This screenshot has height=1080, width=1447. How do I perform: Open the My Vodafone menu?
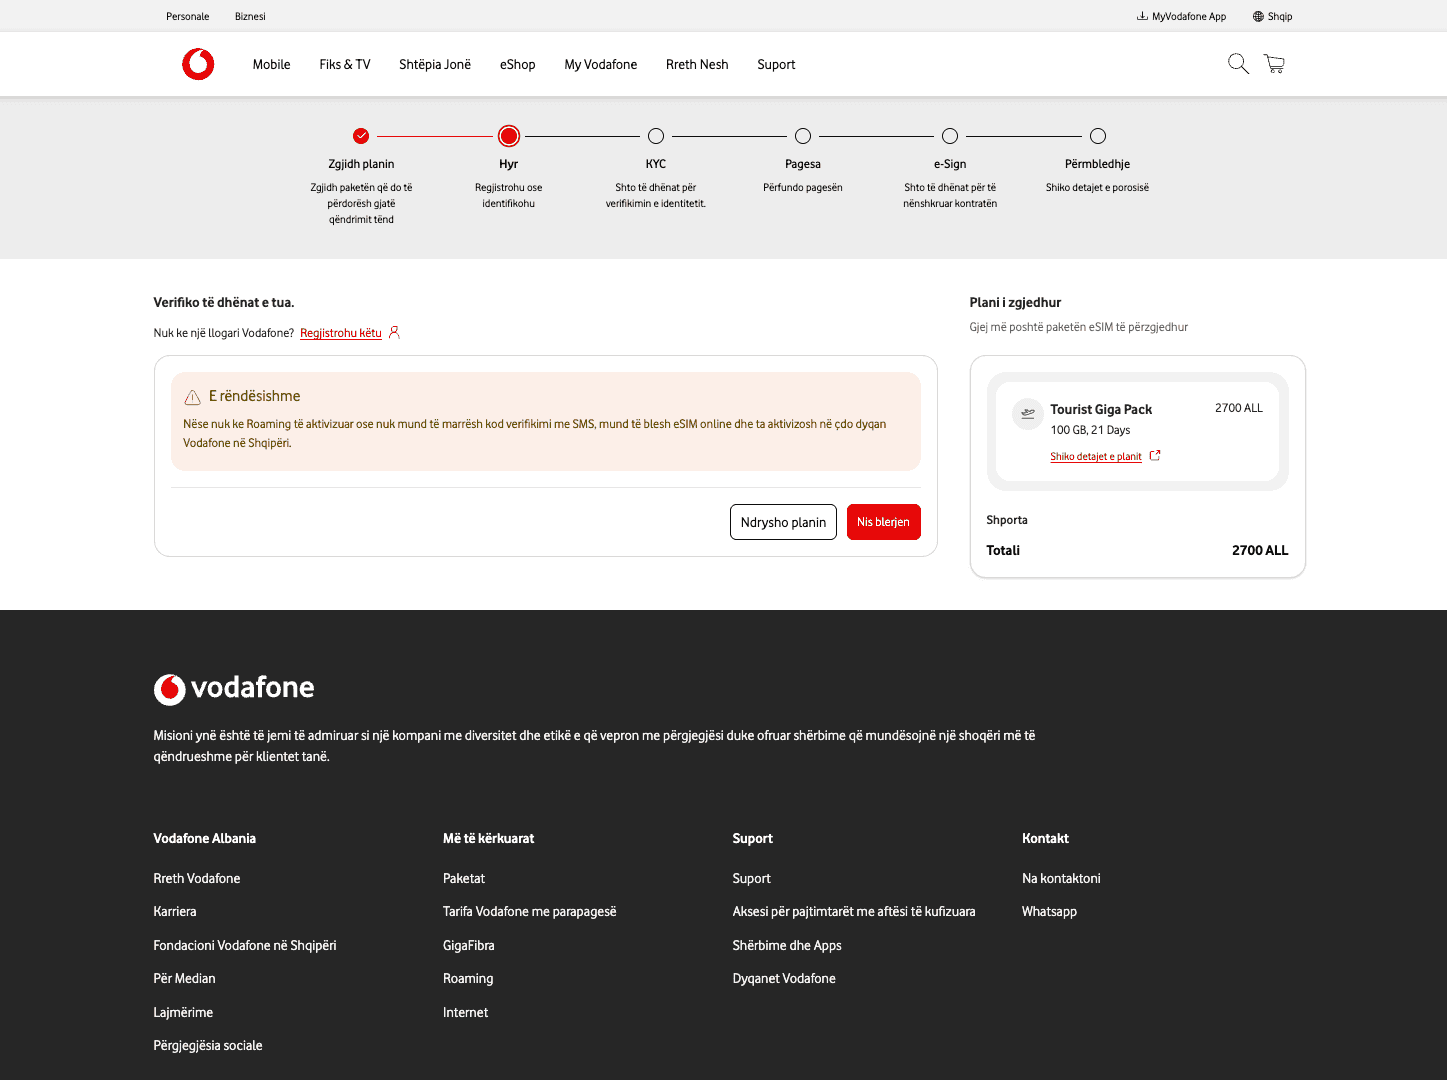tap(601, 64)
